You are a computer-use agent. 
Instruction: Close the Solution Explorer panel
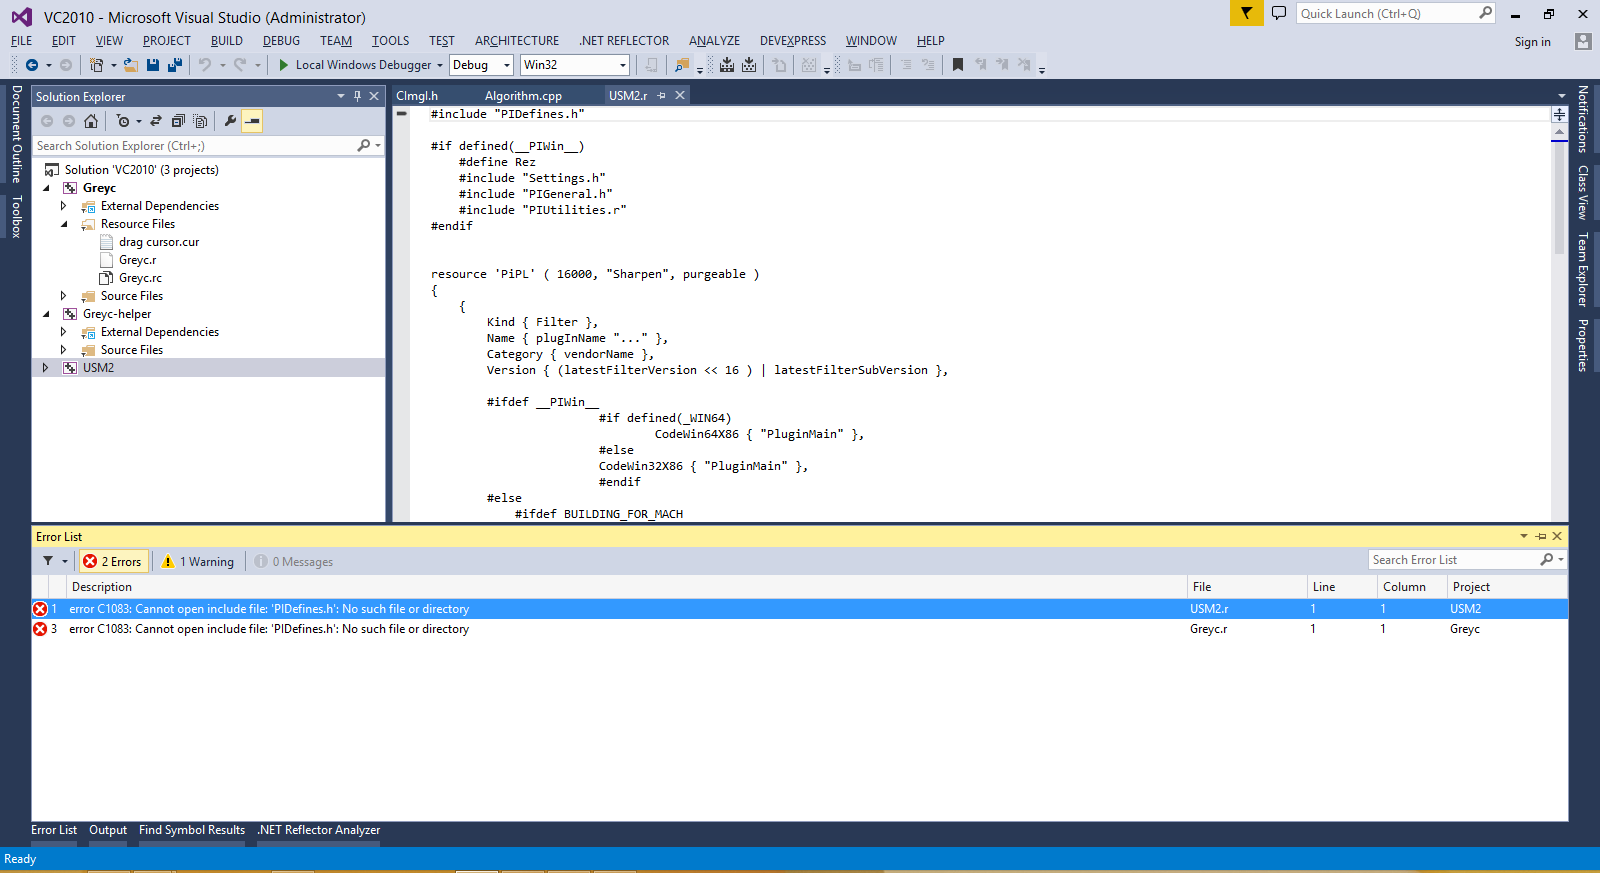click(374, 96)
